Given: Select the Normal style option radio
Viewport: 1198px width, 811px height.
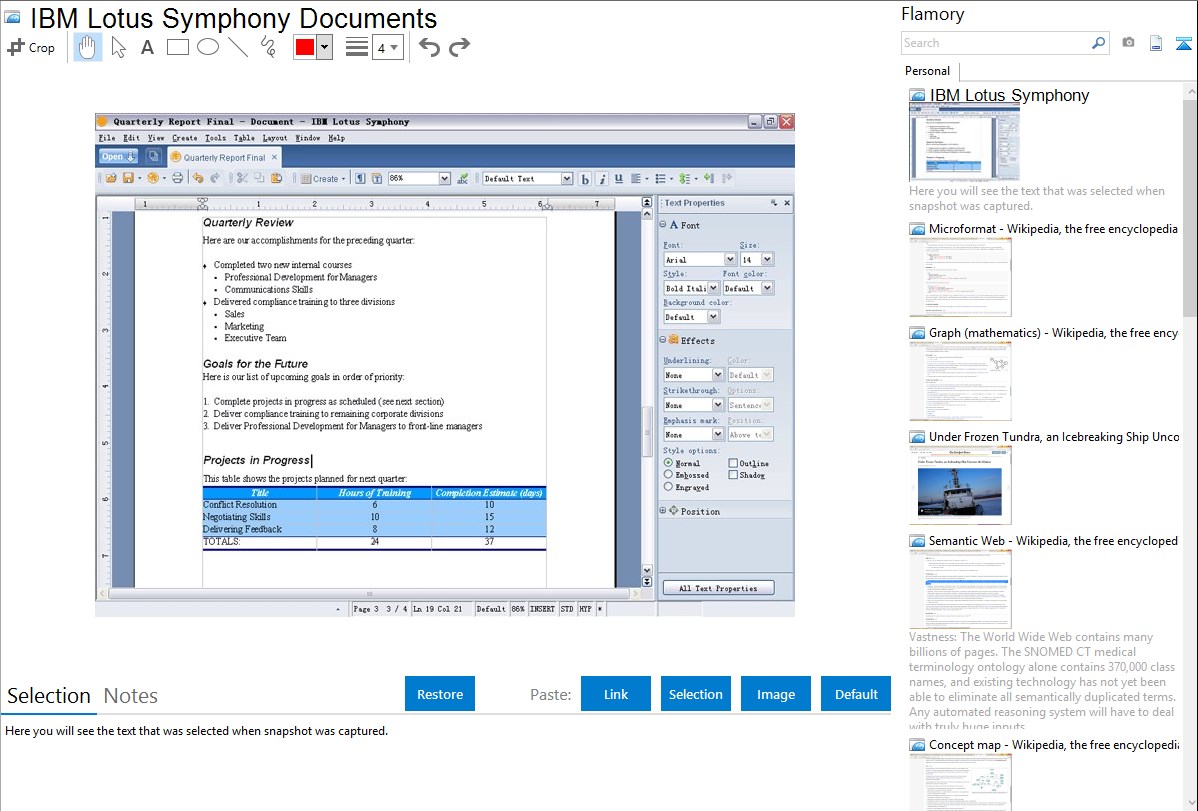Looking at the screenshot, I should (x=669, y=463).
